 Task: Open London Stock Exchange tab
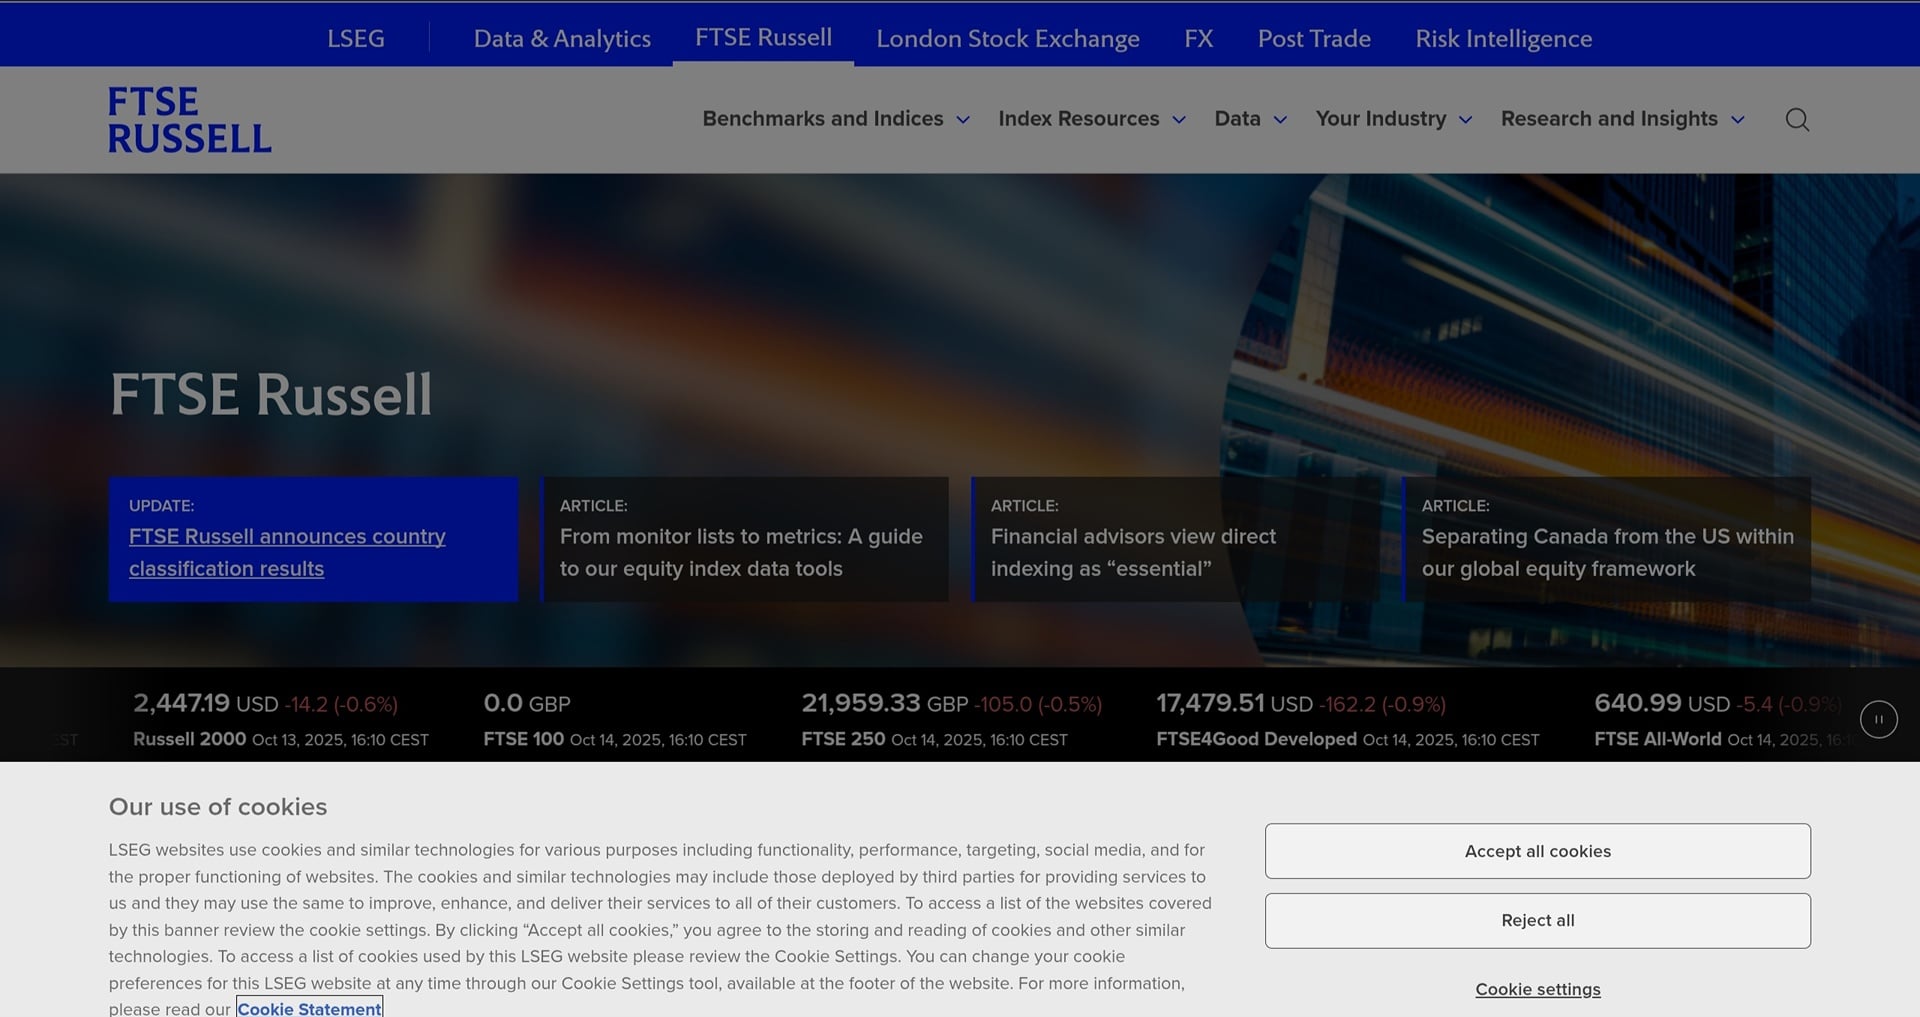(x=1008, y=38)
